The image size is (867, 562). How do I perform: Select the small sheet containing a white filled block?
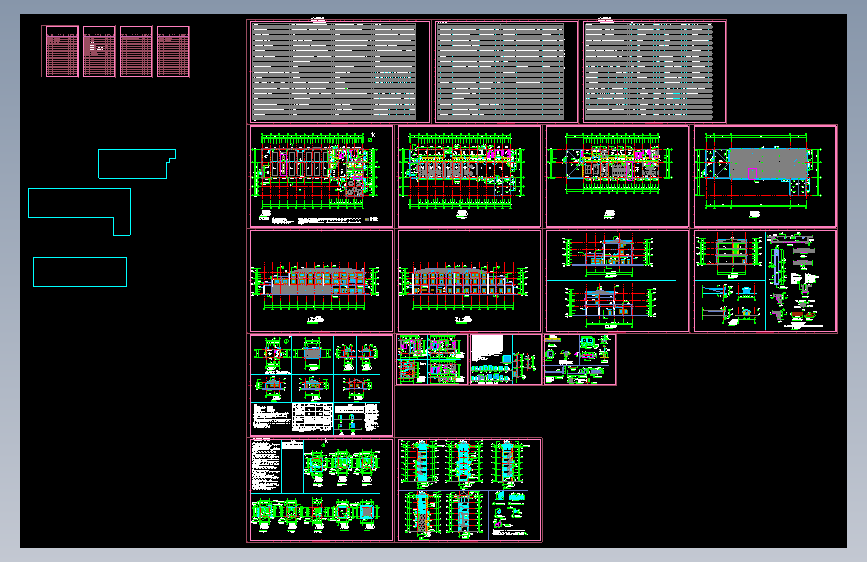[505, 359]
